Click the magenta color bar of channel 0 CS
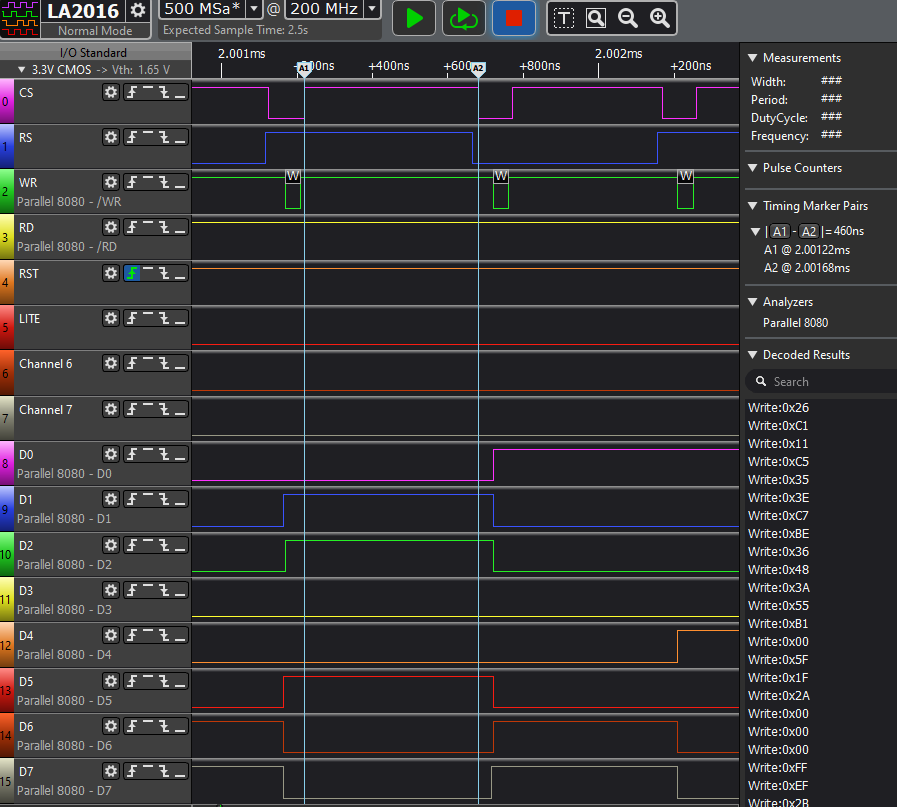The width and height of the screenshot is (897, 807). click(x=7, y=101)
